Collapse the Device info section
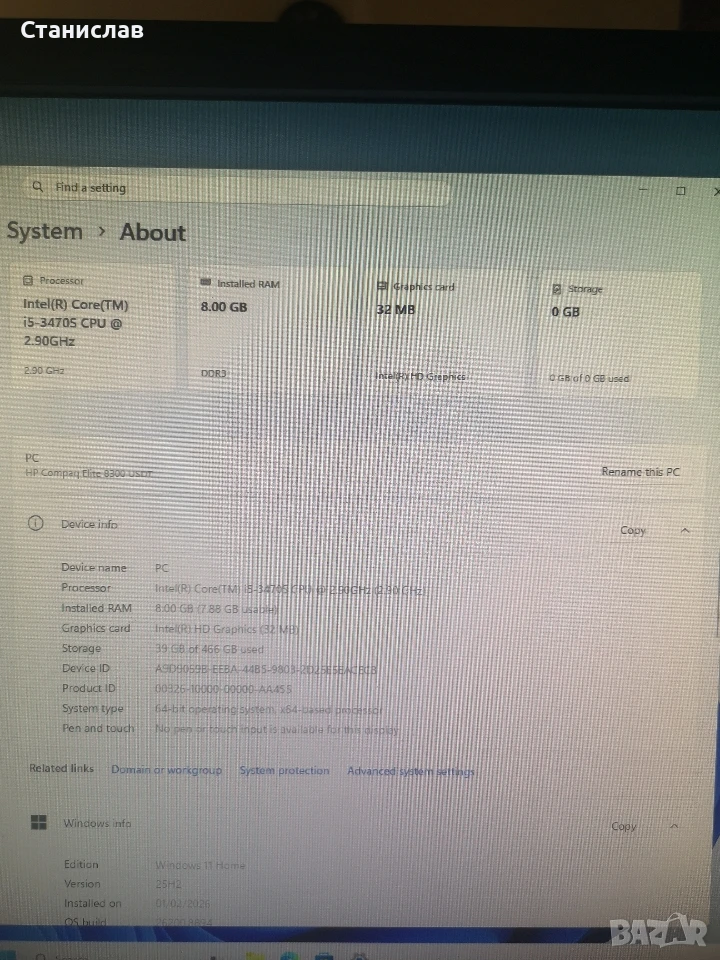 coord(685,530)
